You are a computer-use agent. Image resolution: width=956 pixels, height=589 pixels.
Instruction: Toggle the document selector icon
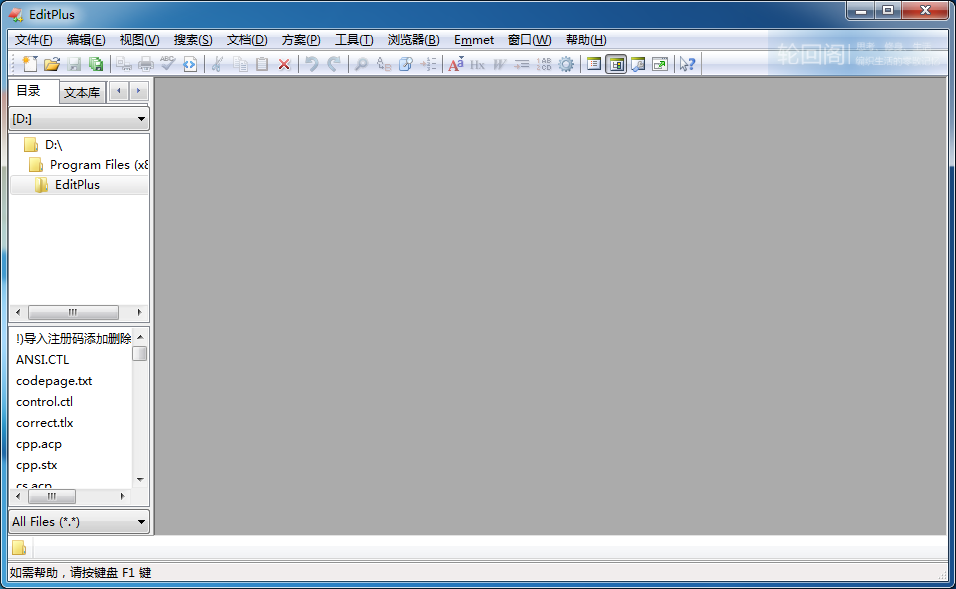pyautogui.click(x=594, y=64)
